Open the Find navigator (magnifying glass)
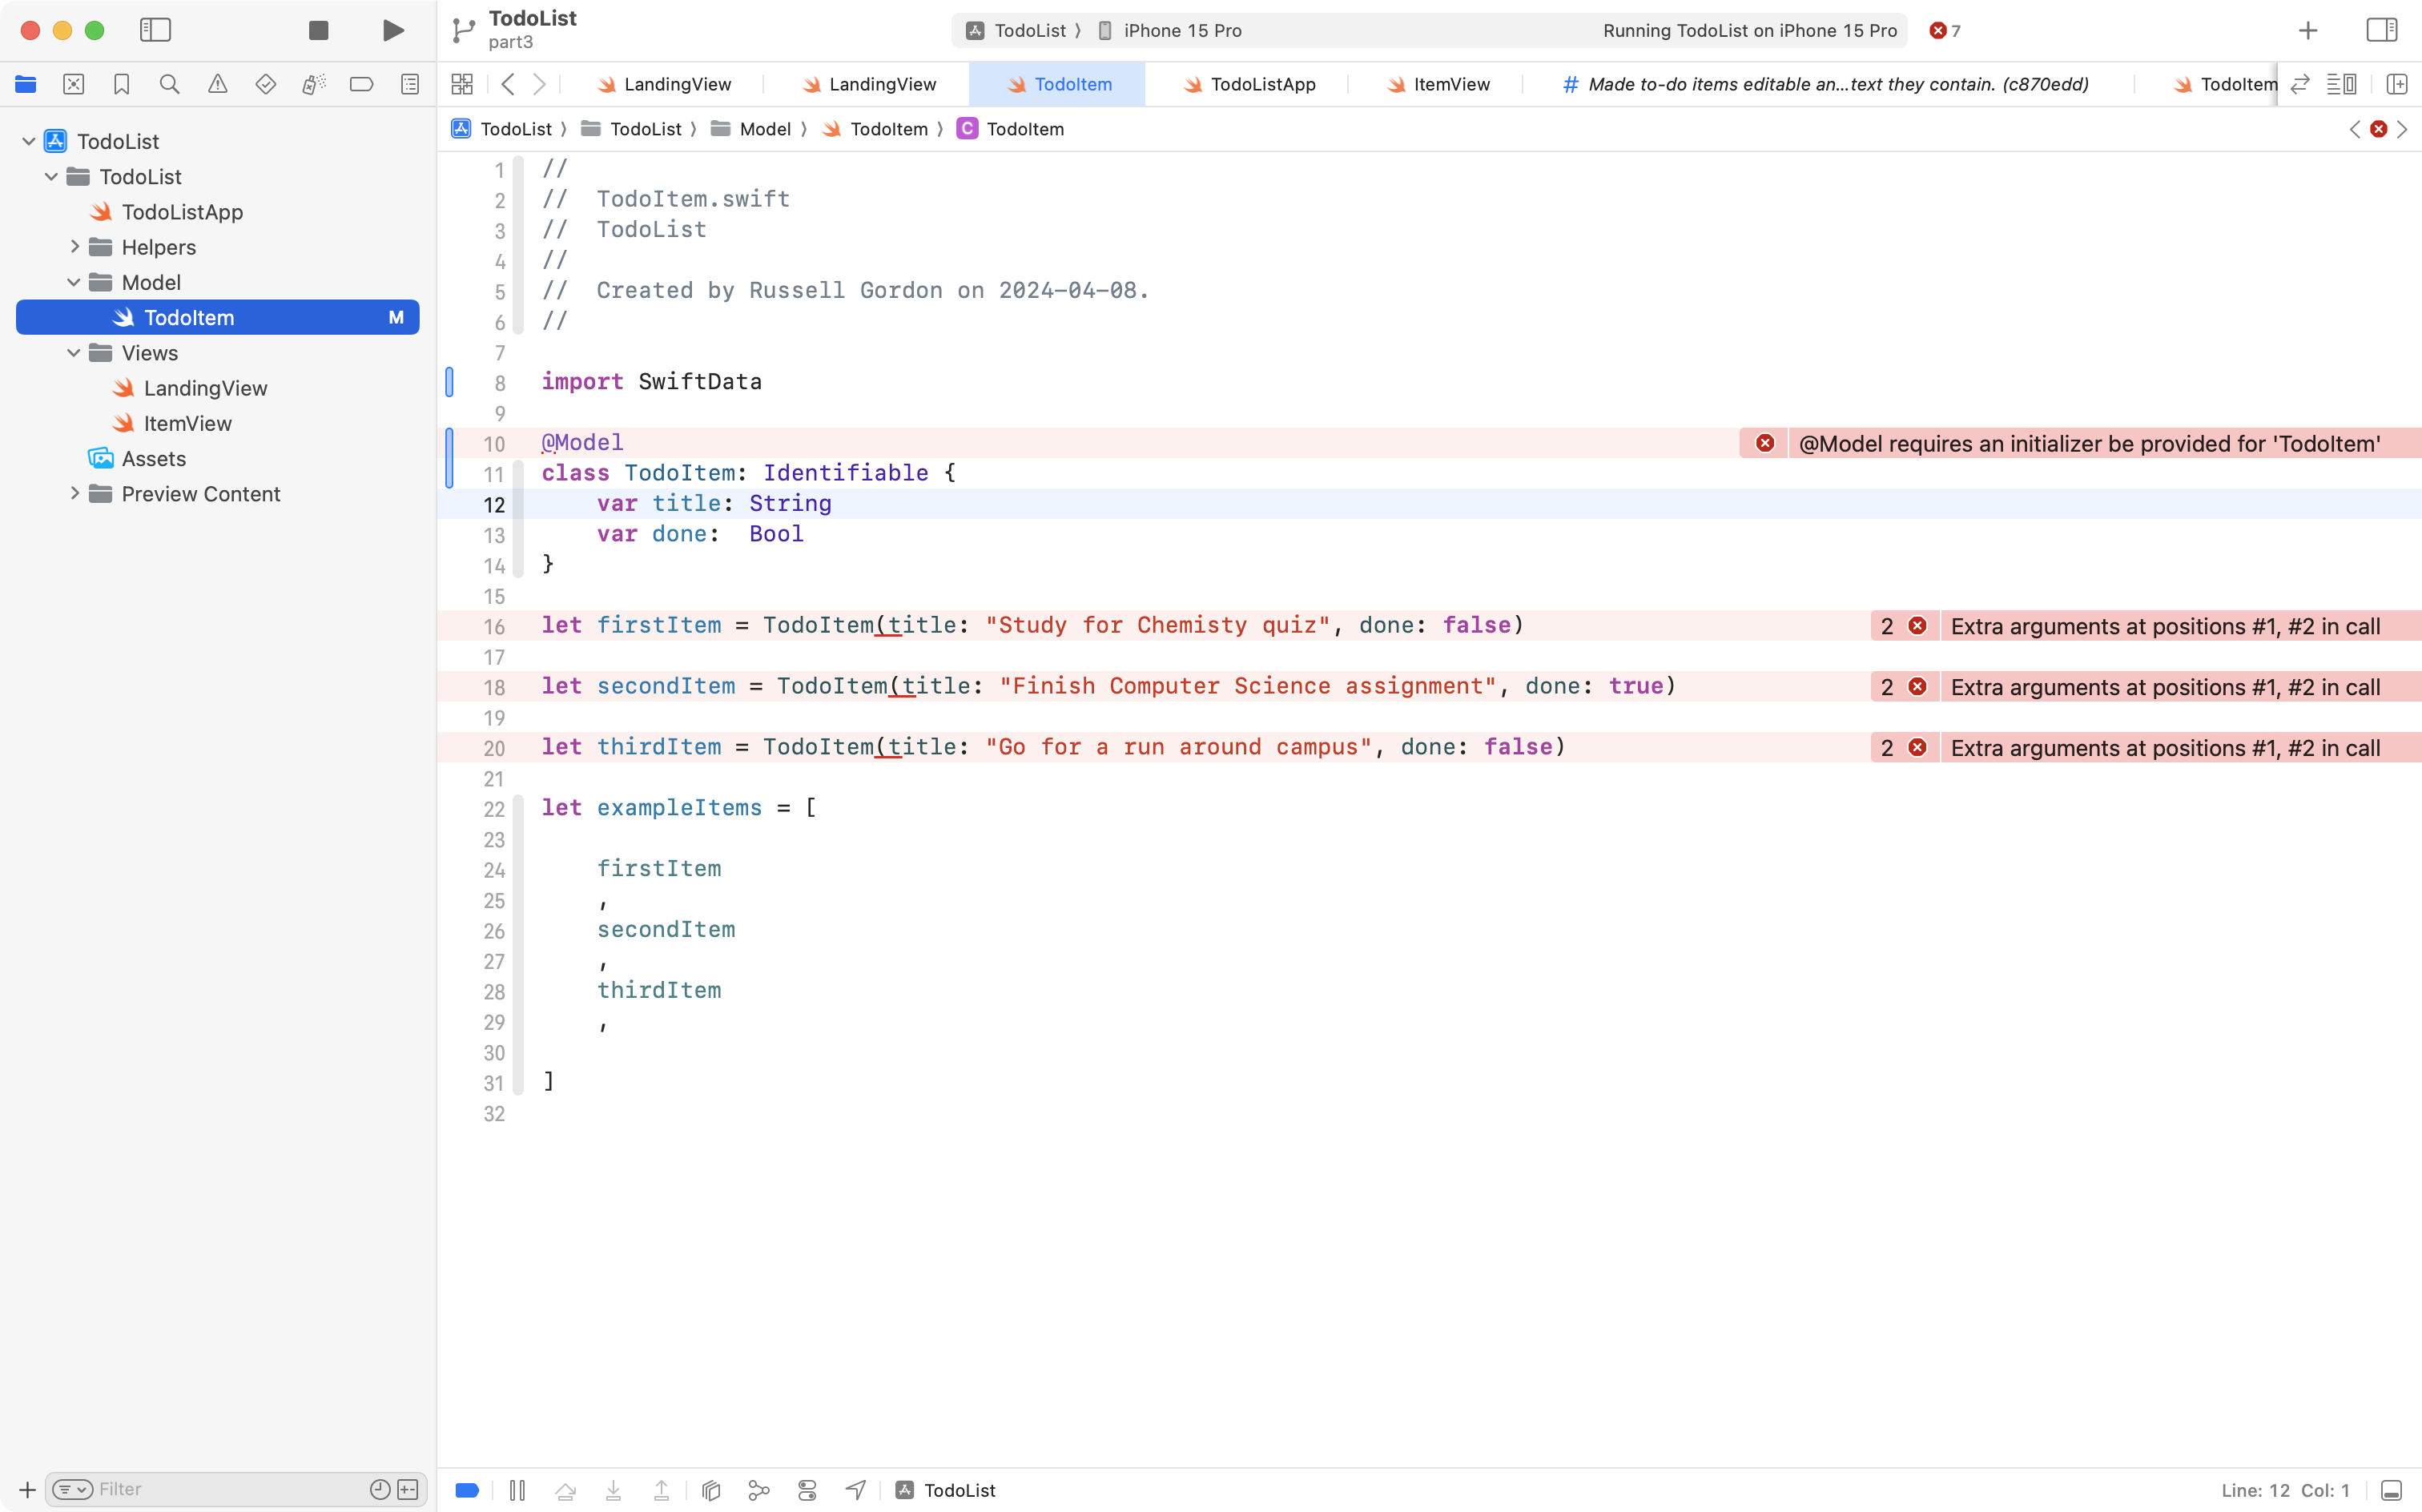This screenshot has width=2422, height=1512. 169,84
